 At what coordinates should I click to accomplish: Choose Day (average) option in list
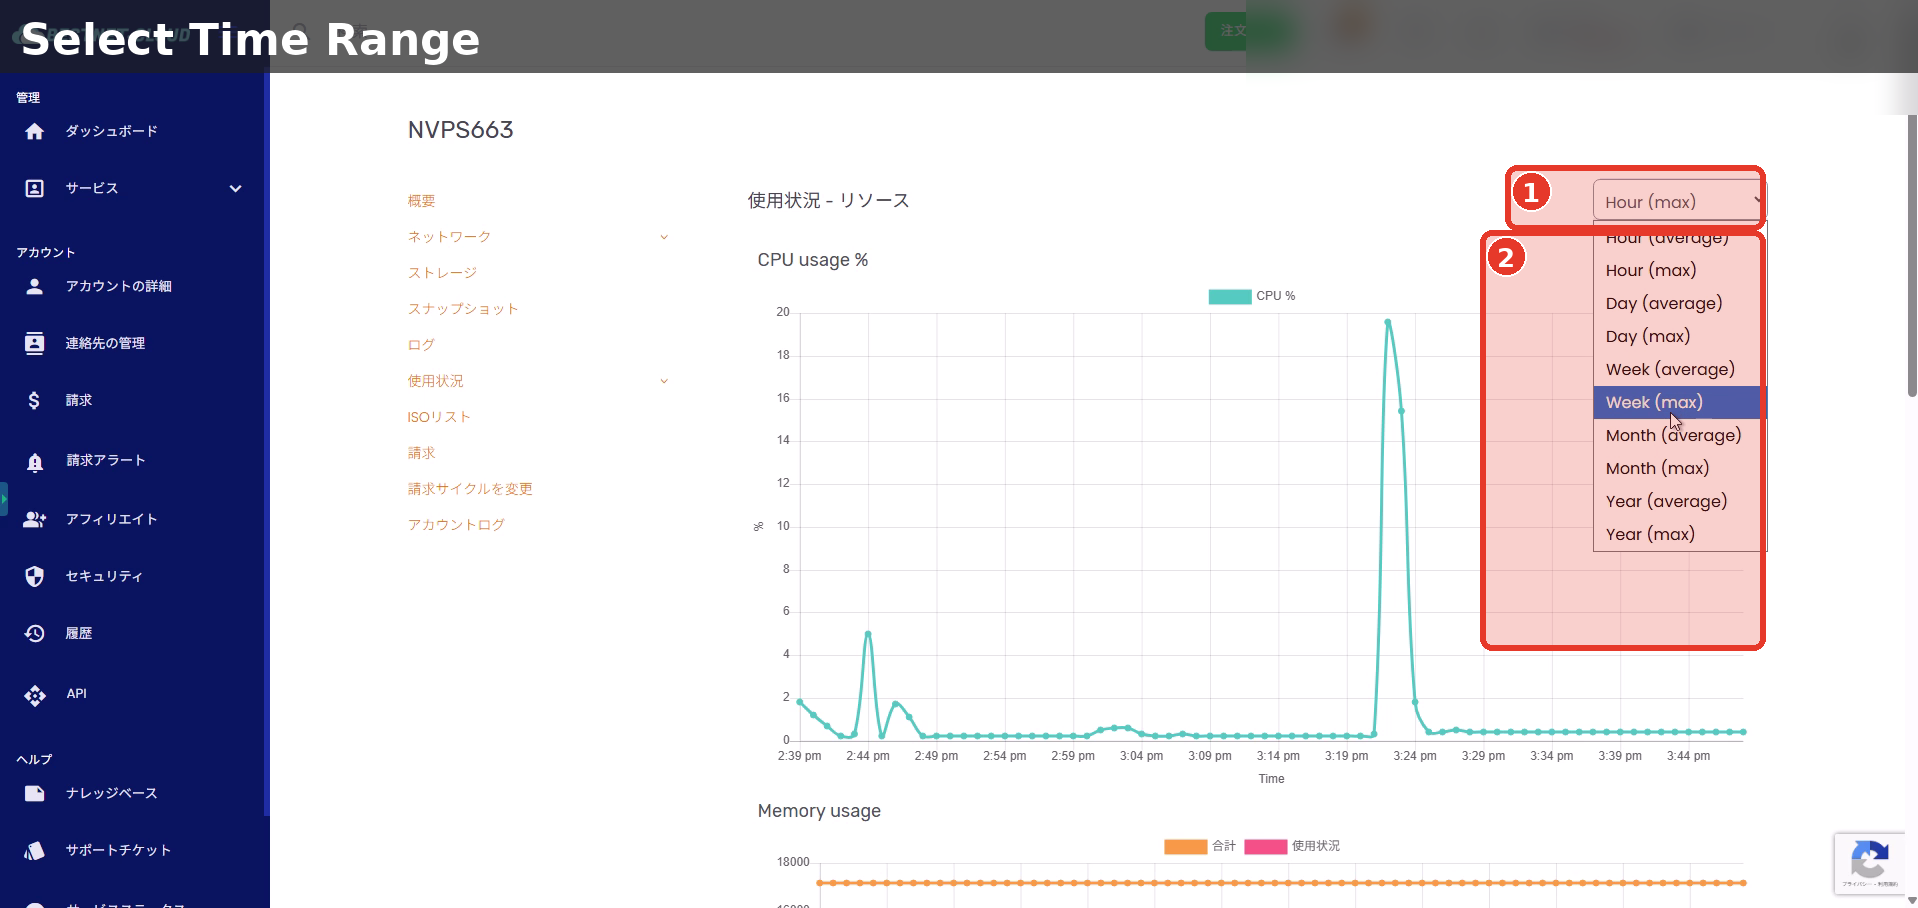tap(1663, 303)
